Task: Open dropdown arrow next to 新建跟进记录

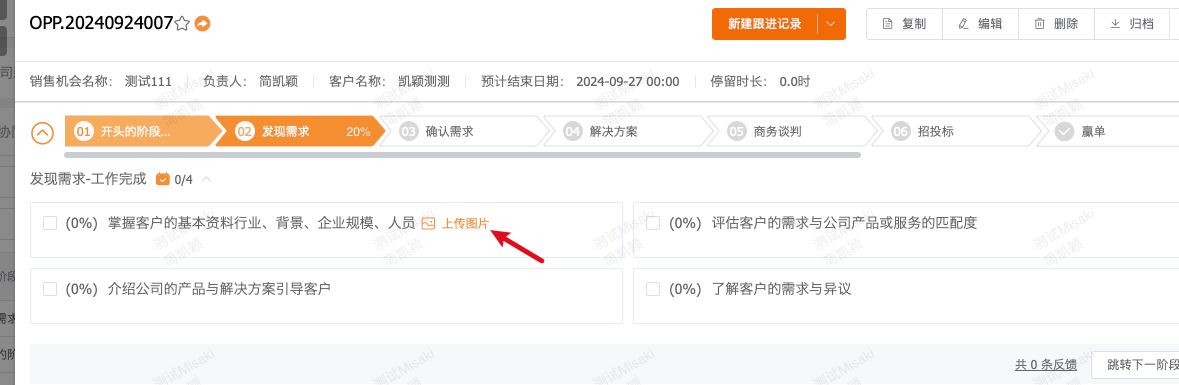Action: [831, 24]
